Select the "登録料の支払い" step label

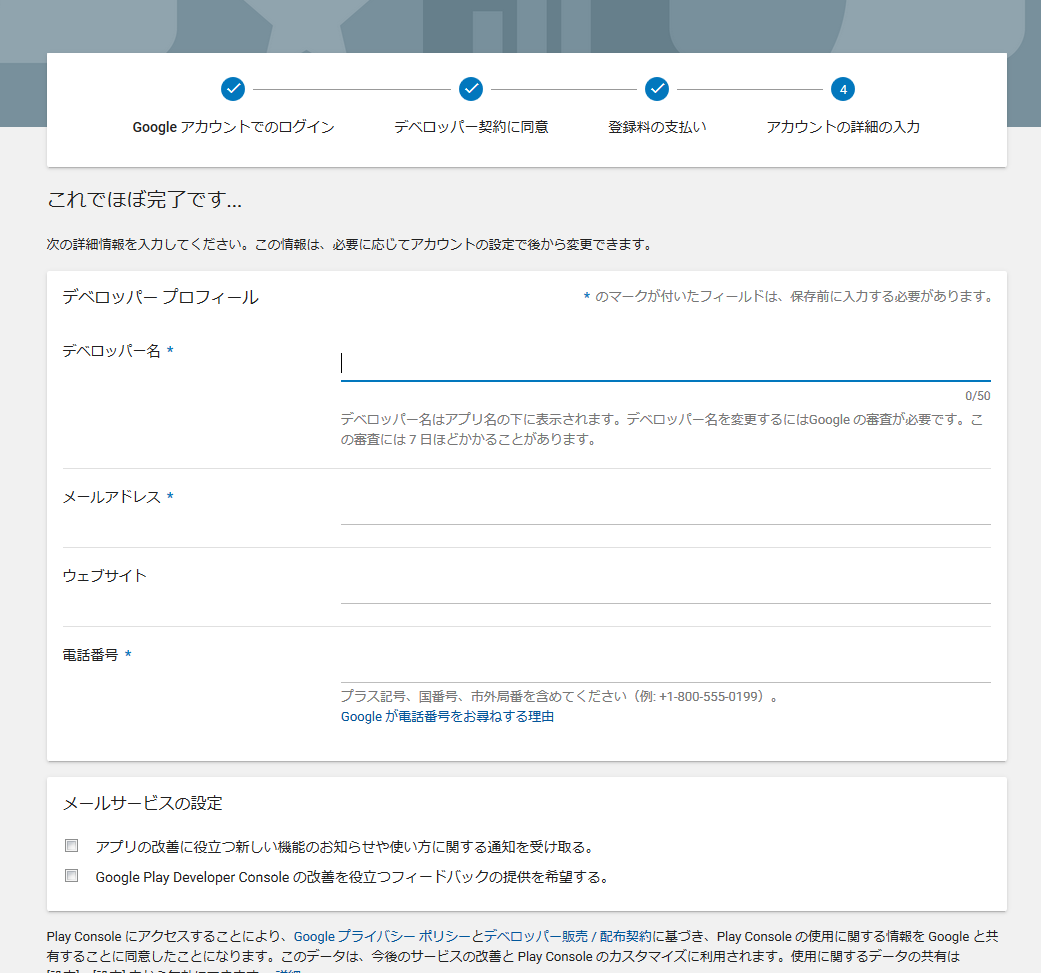(x=657, y=127)
